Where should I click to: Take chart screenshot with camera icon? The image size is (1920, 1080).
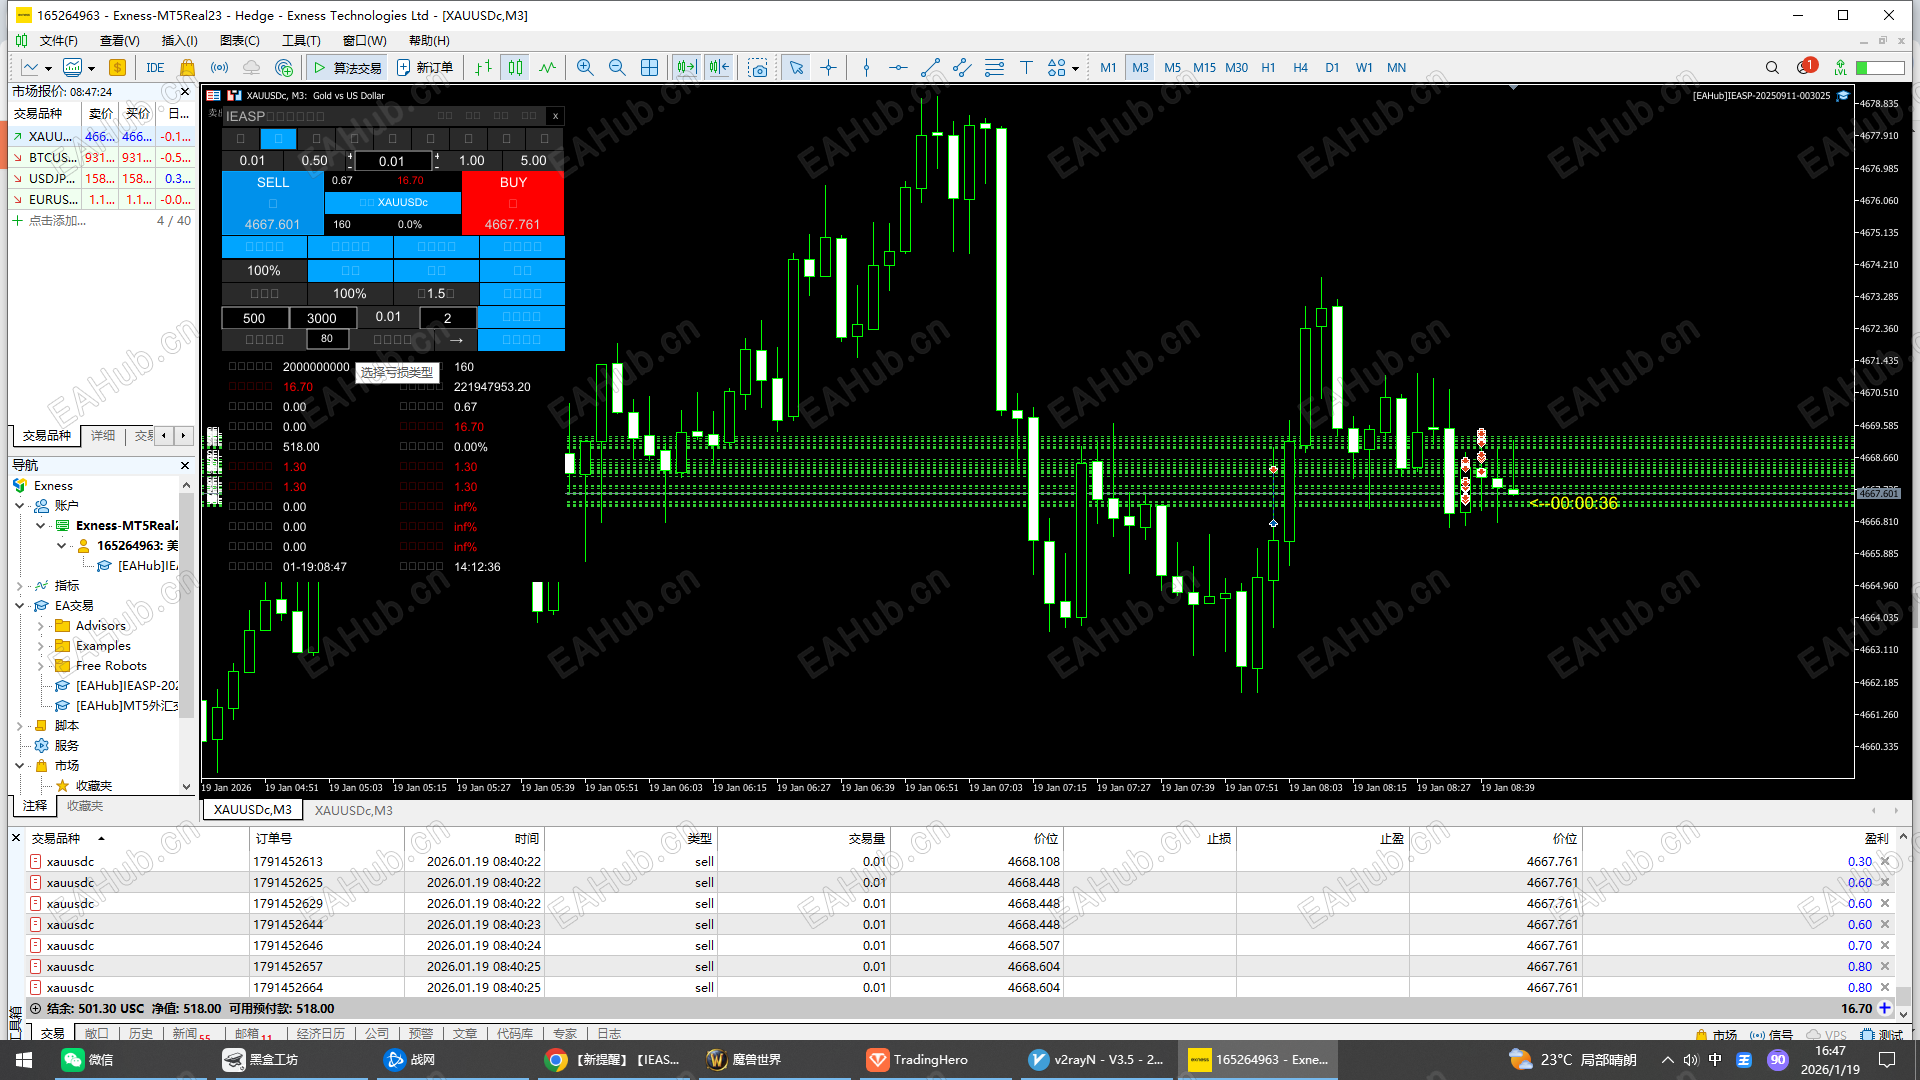(758, 68)
